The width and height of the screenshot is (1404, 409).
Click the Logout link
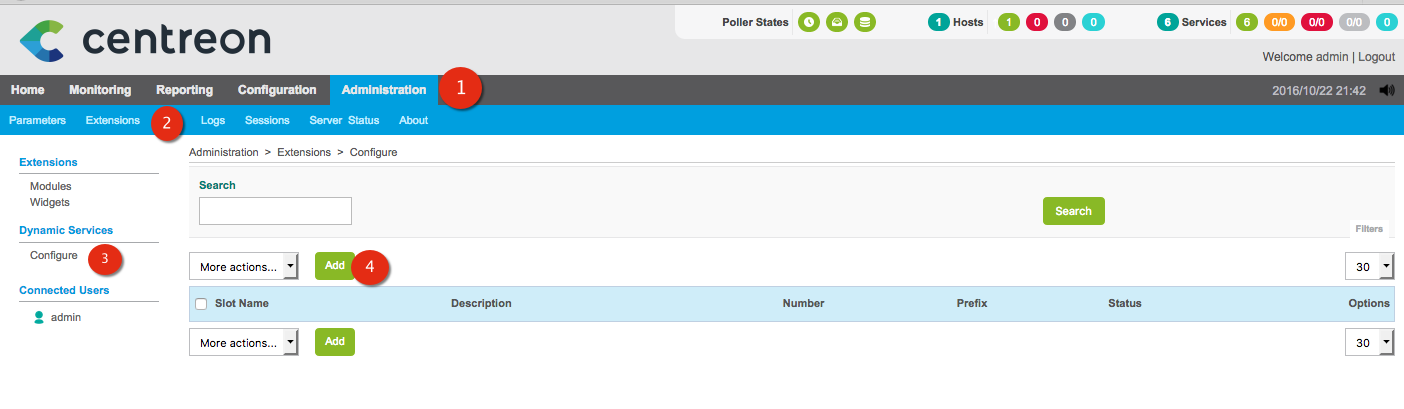[x=1376, y=57]
